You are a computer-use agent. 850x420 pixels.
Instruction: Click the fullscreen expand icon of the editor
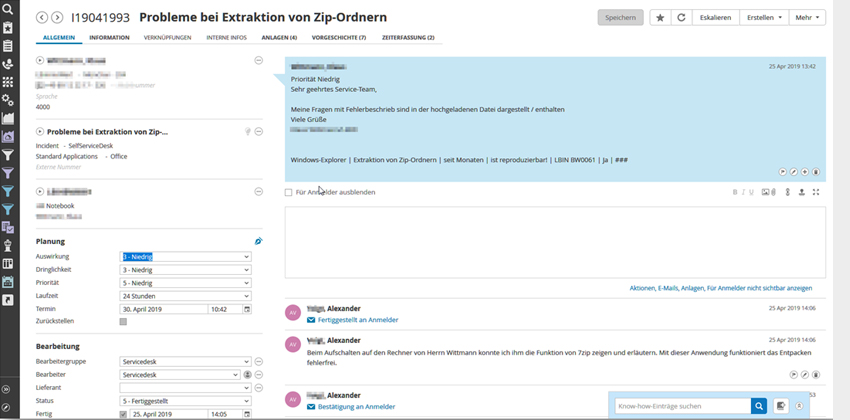click(816, 192)
